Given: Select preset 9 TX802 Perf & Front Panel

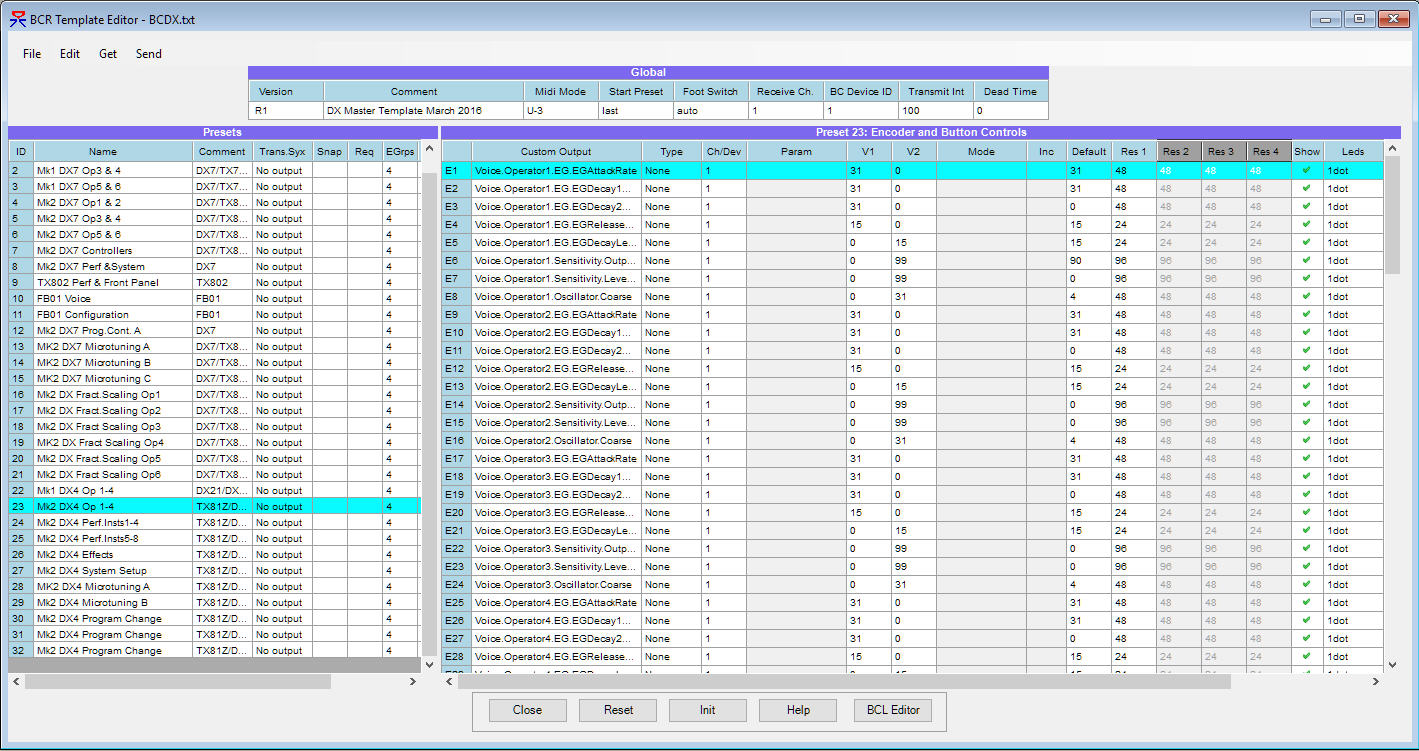Looking at the screenshot, I should (x=215, y=283).
